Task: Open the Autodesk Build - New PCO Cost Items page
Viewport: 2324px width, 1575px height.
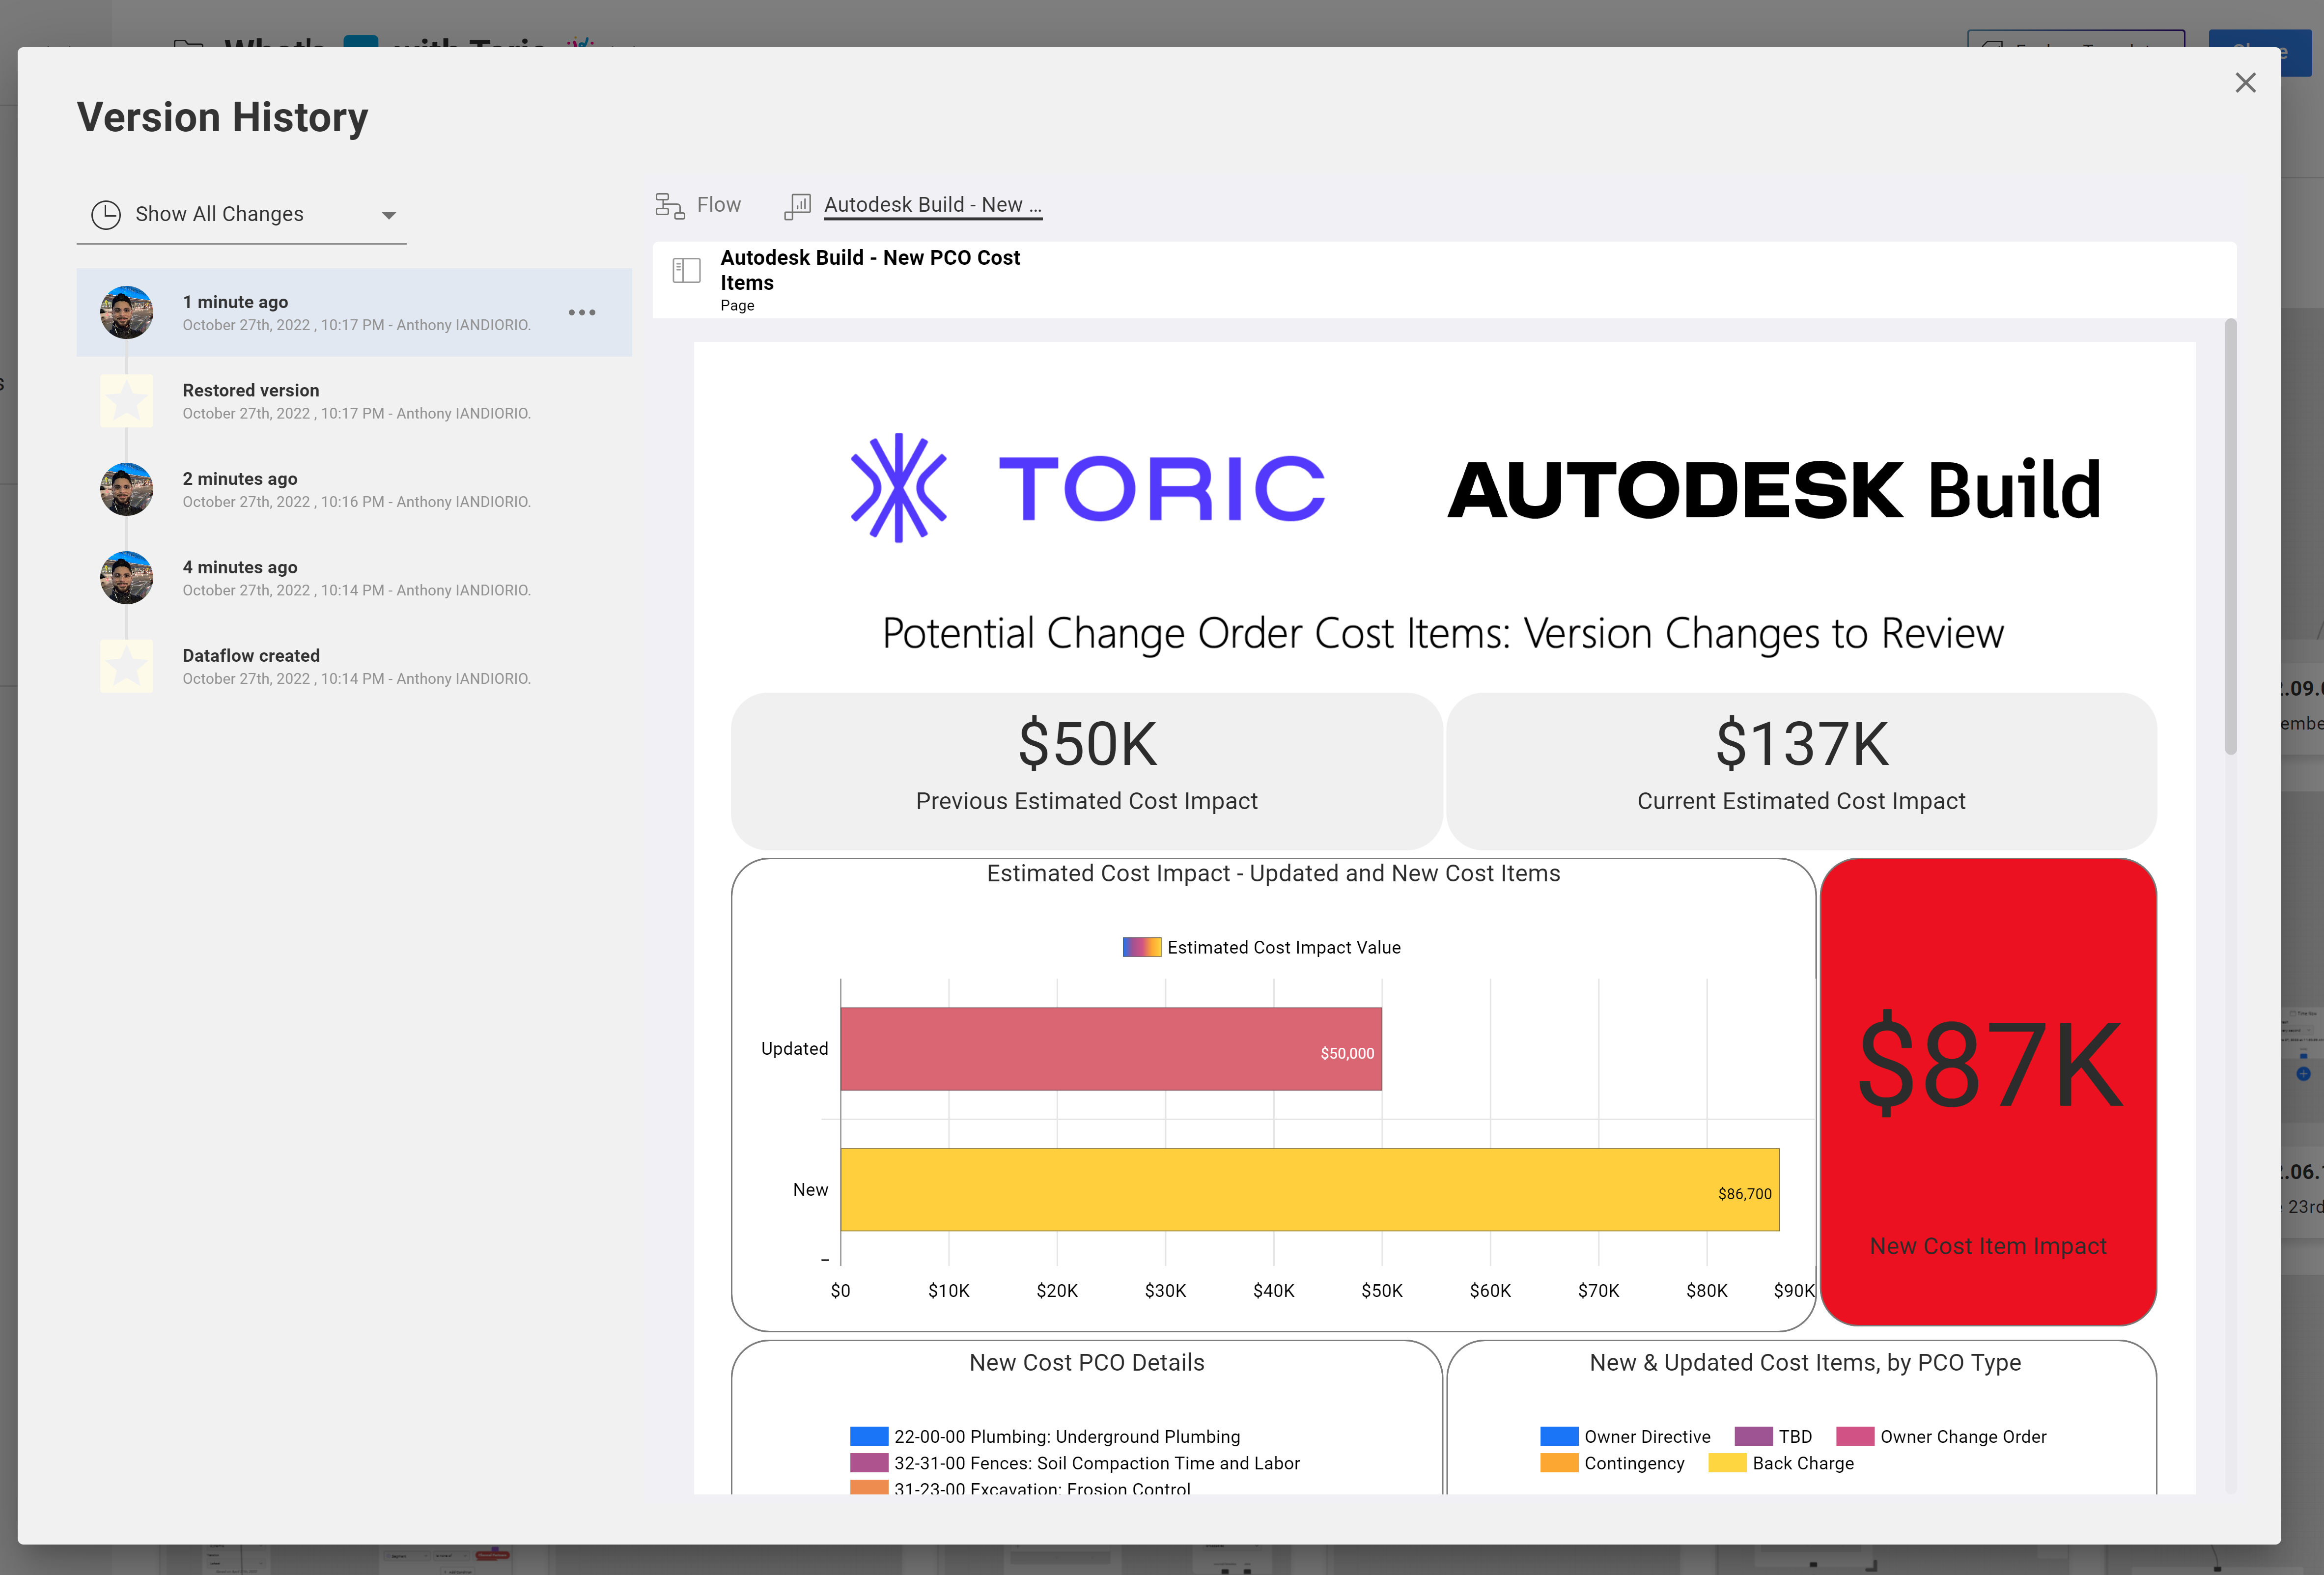Action: coord(870,270)
